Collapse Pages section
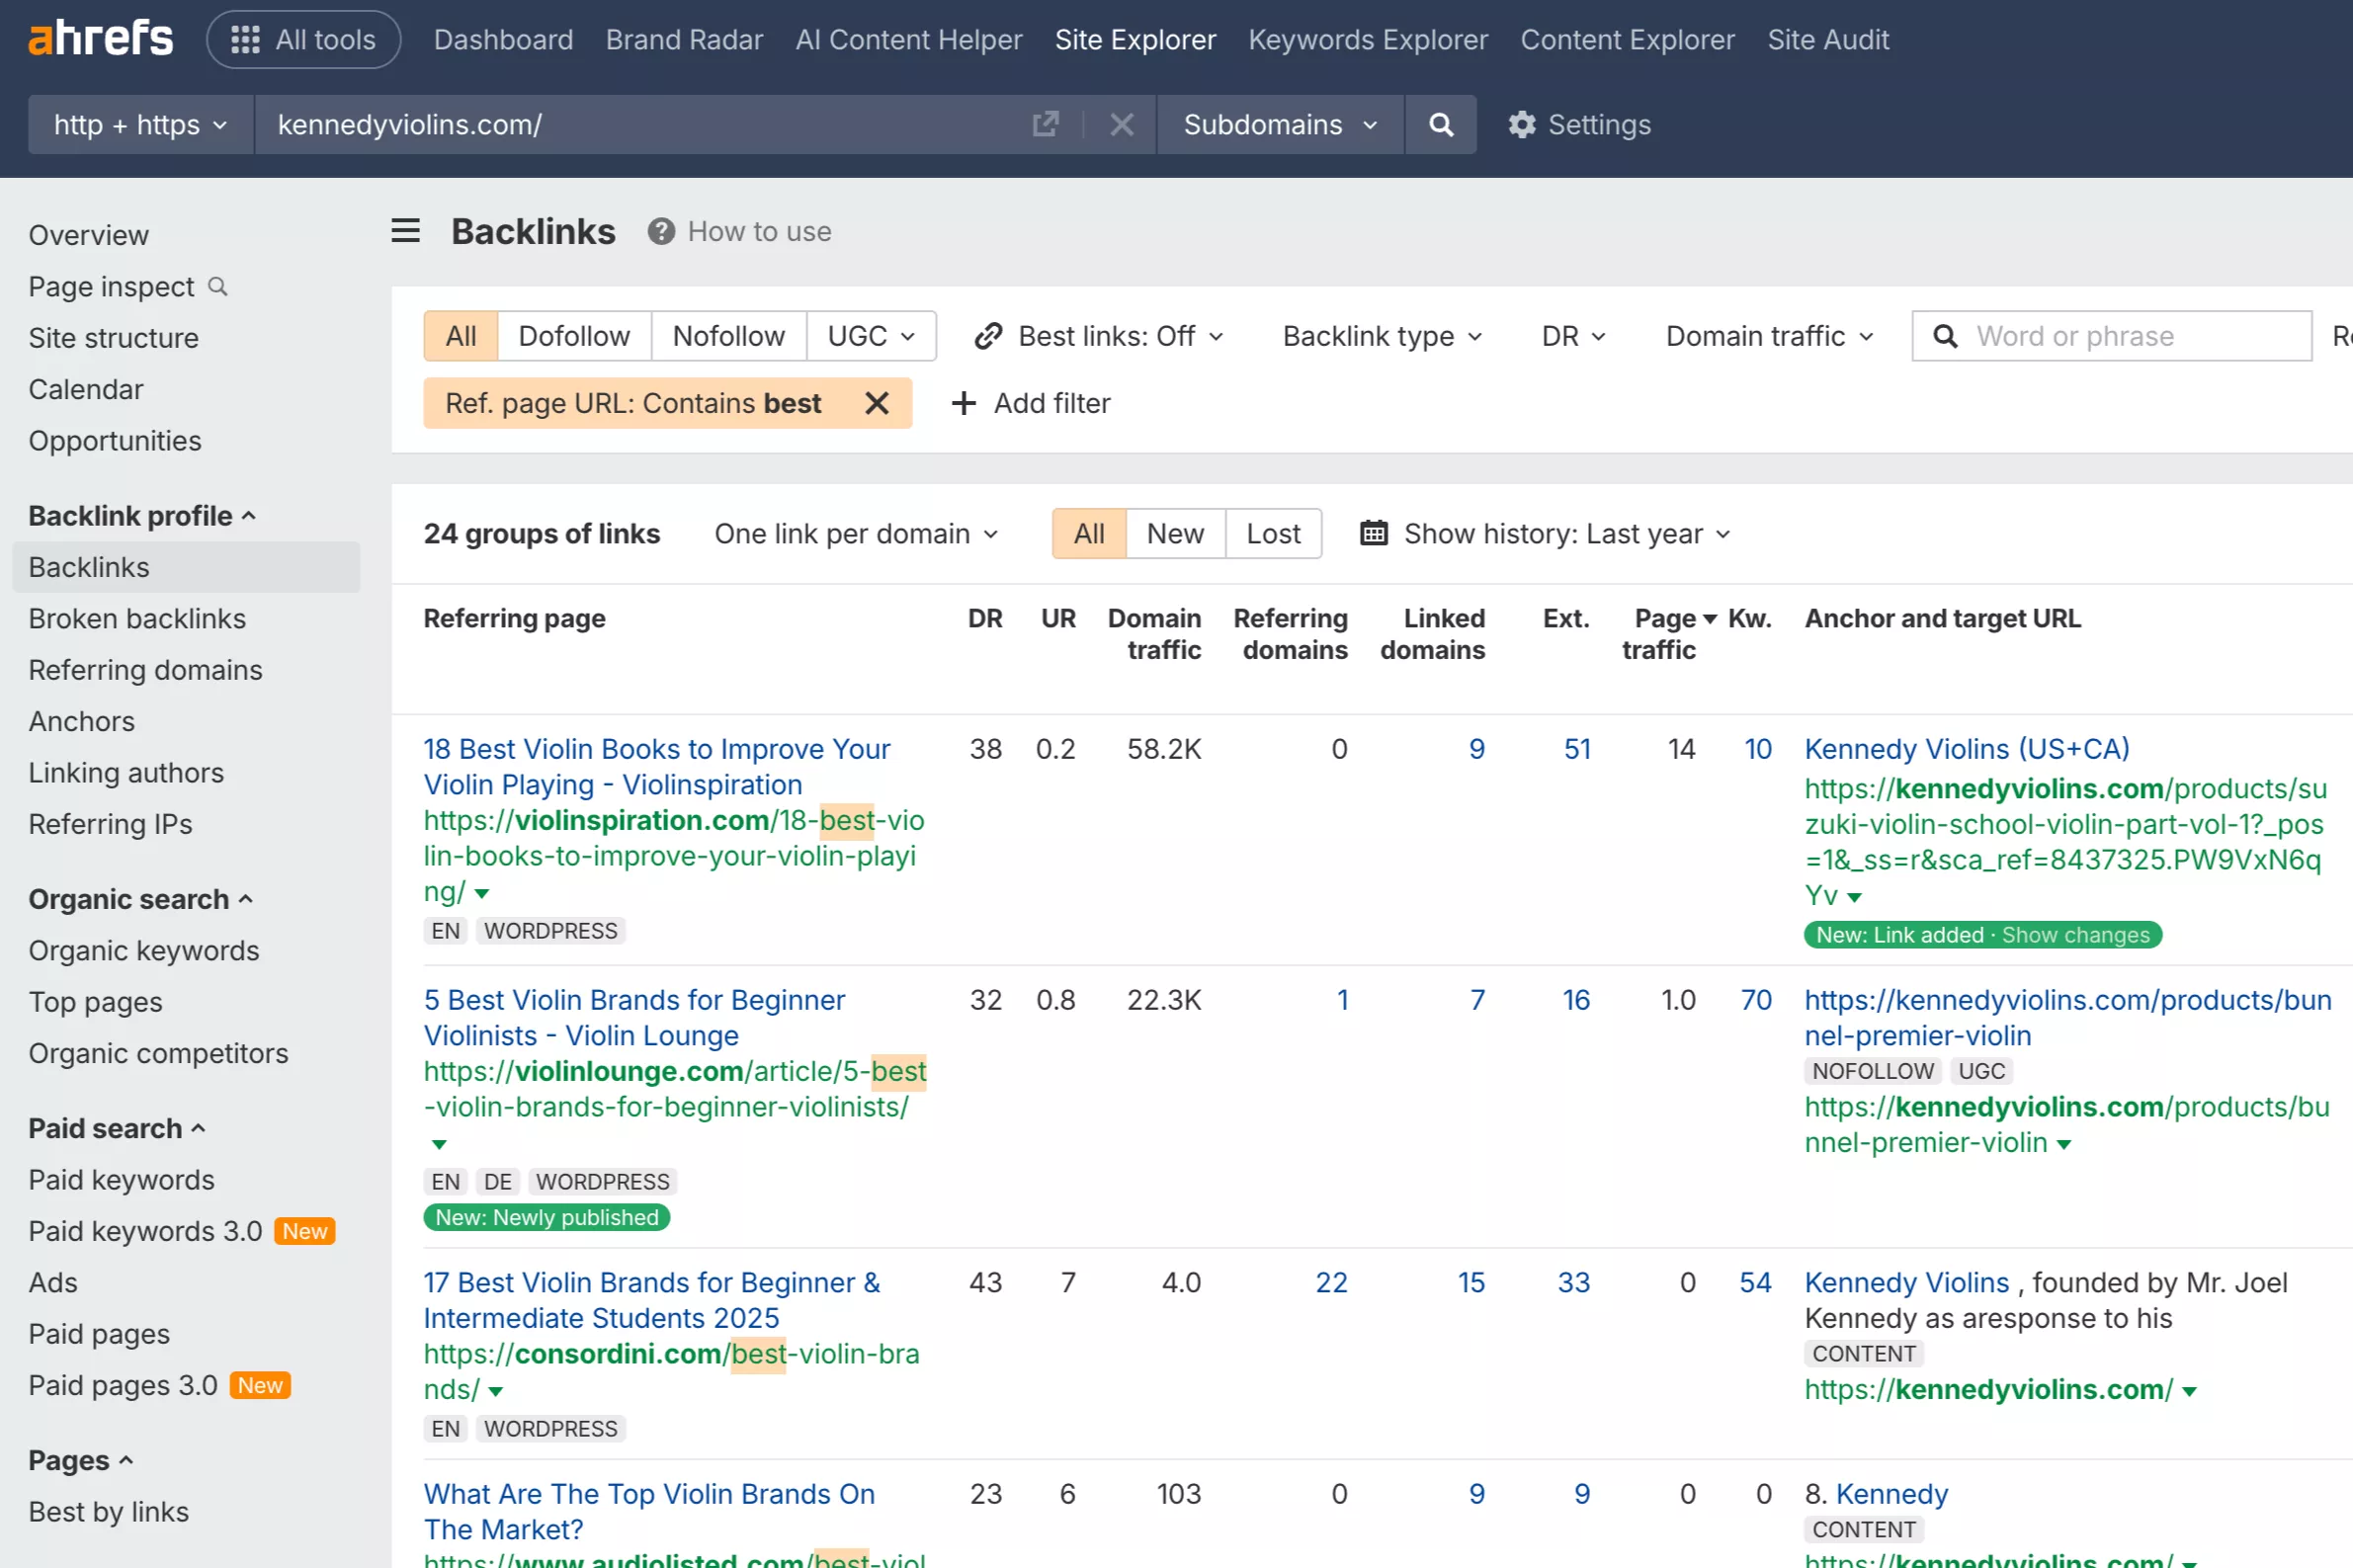 click(81, 1460)
